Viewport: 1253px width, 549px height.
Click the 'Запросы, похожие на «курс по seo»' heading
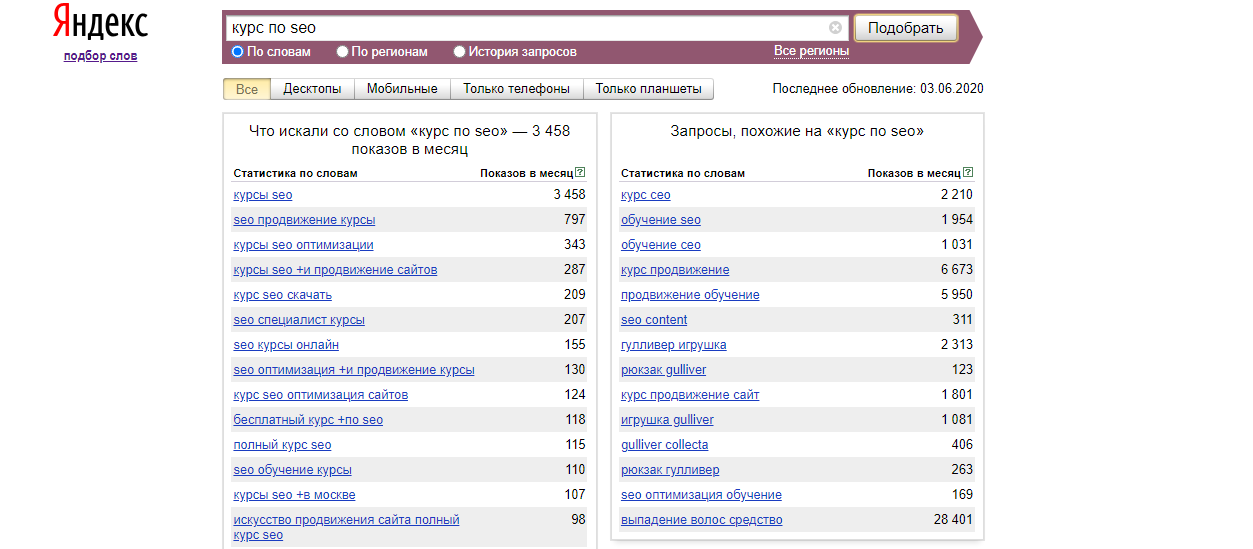(797, 131)
